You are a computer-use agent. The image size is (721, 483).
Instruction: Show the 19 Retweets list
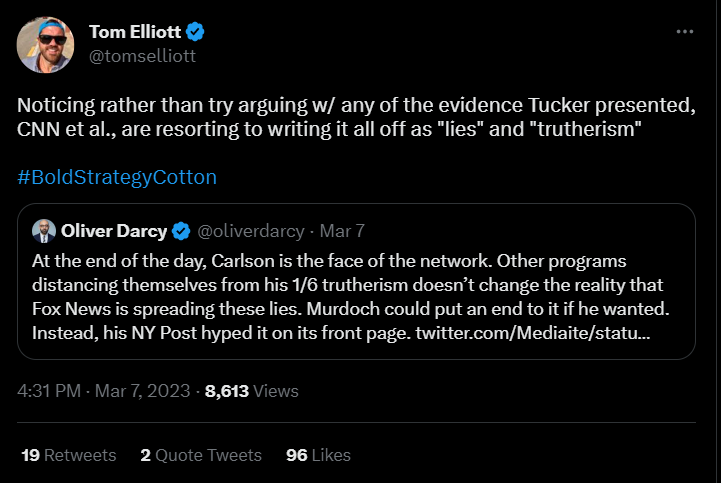pos(68,455)
